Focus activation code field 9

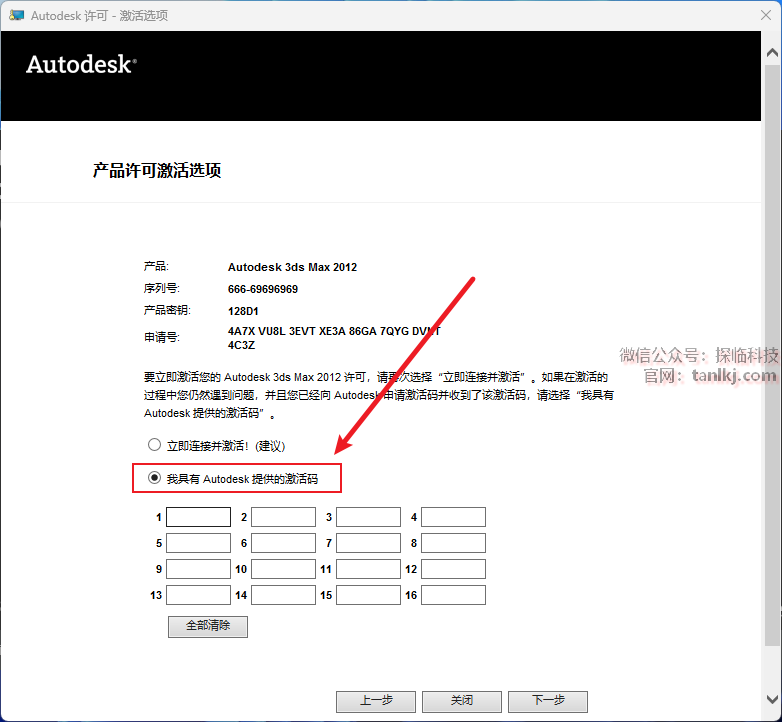coord(198,569)
